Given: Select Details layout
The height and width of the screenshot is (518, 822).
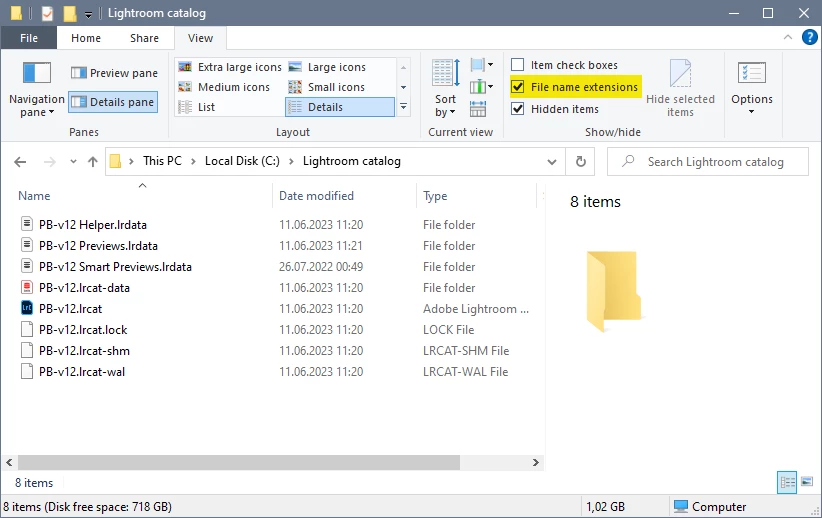Looking at the screenshot, I should point(340,107).
